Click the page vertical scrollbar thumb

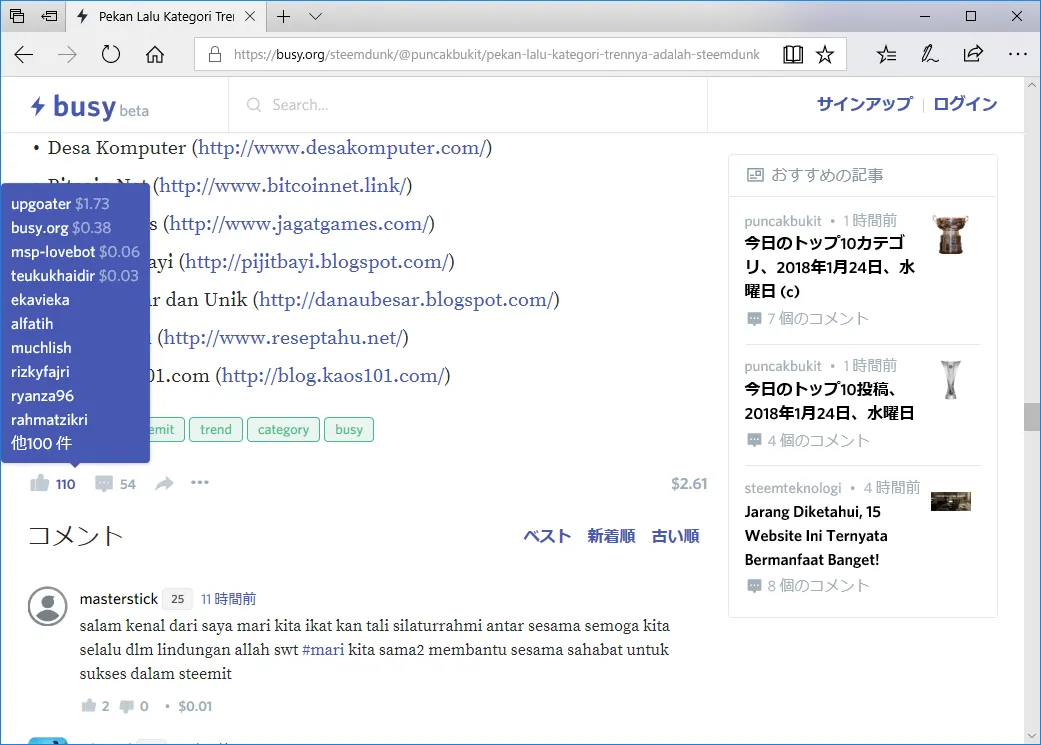click(1031, 417)
